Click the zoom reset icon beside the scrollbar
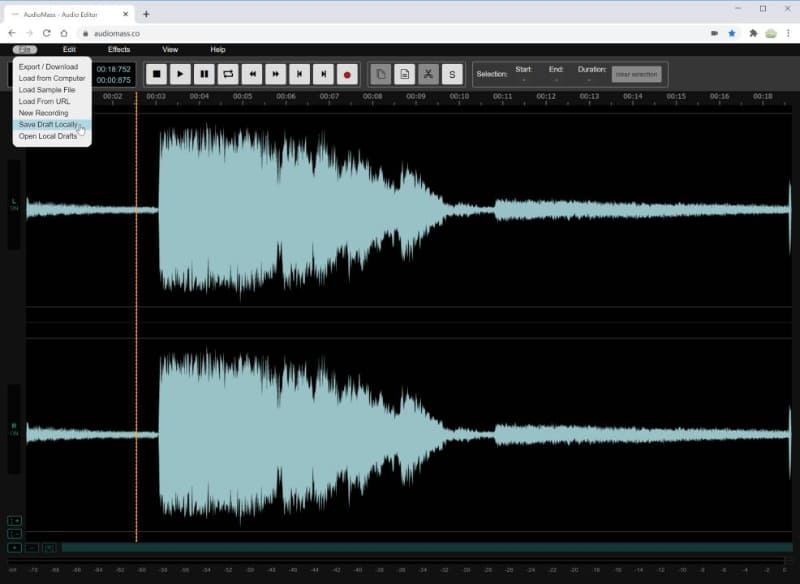 49,548
